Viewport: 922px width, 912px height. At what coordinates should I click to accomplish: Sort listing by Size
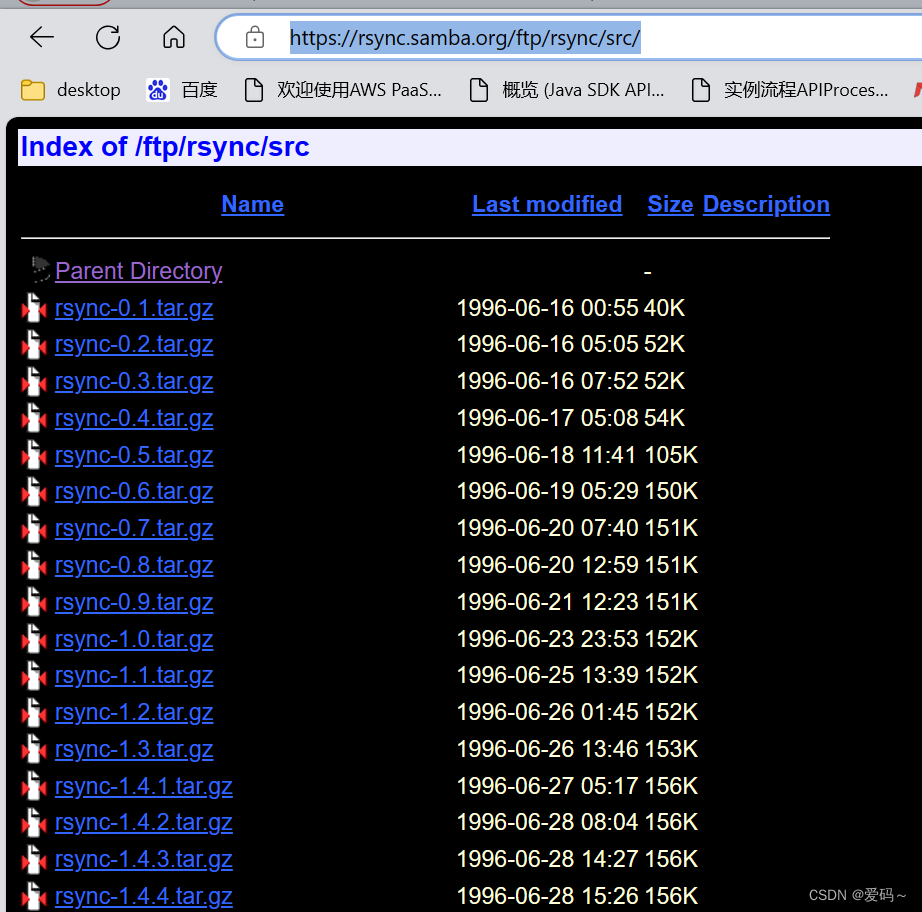coord(669,204)
